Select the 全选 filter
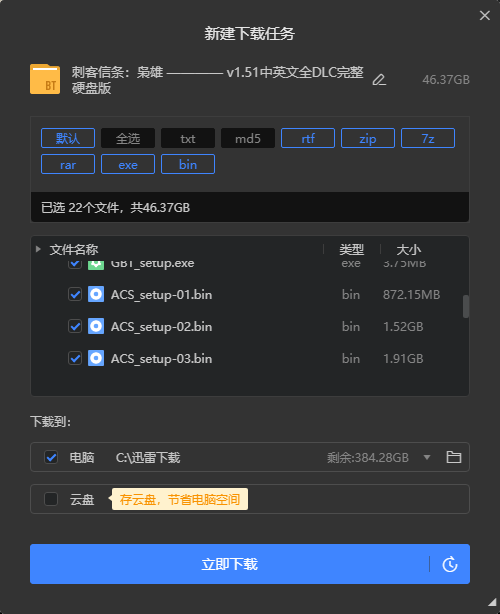The height and width of the screenshot is (614, 500). [128, 138]
